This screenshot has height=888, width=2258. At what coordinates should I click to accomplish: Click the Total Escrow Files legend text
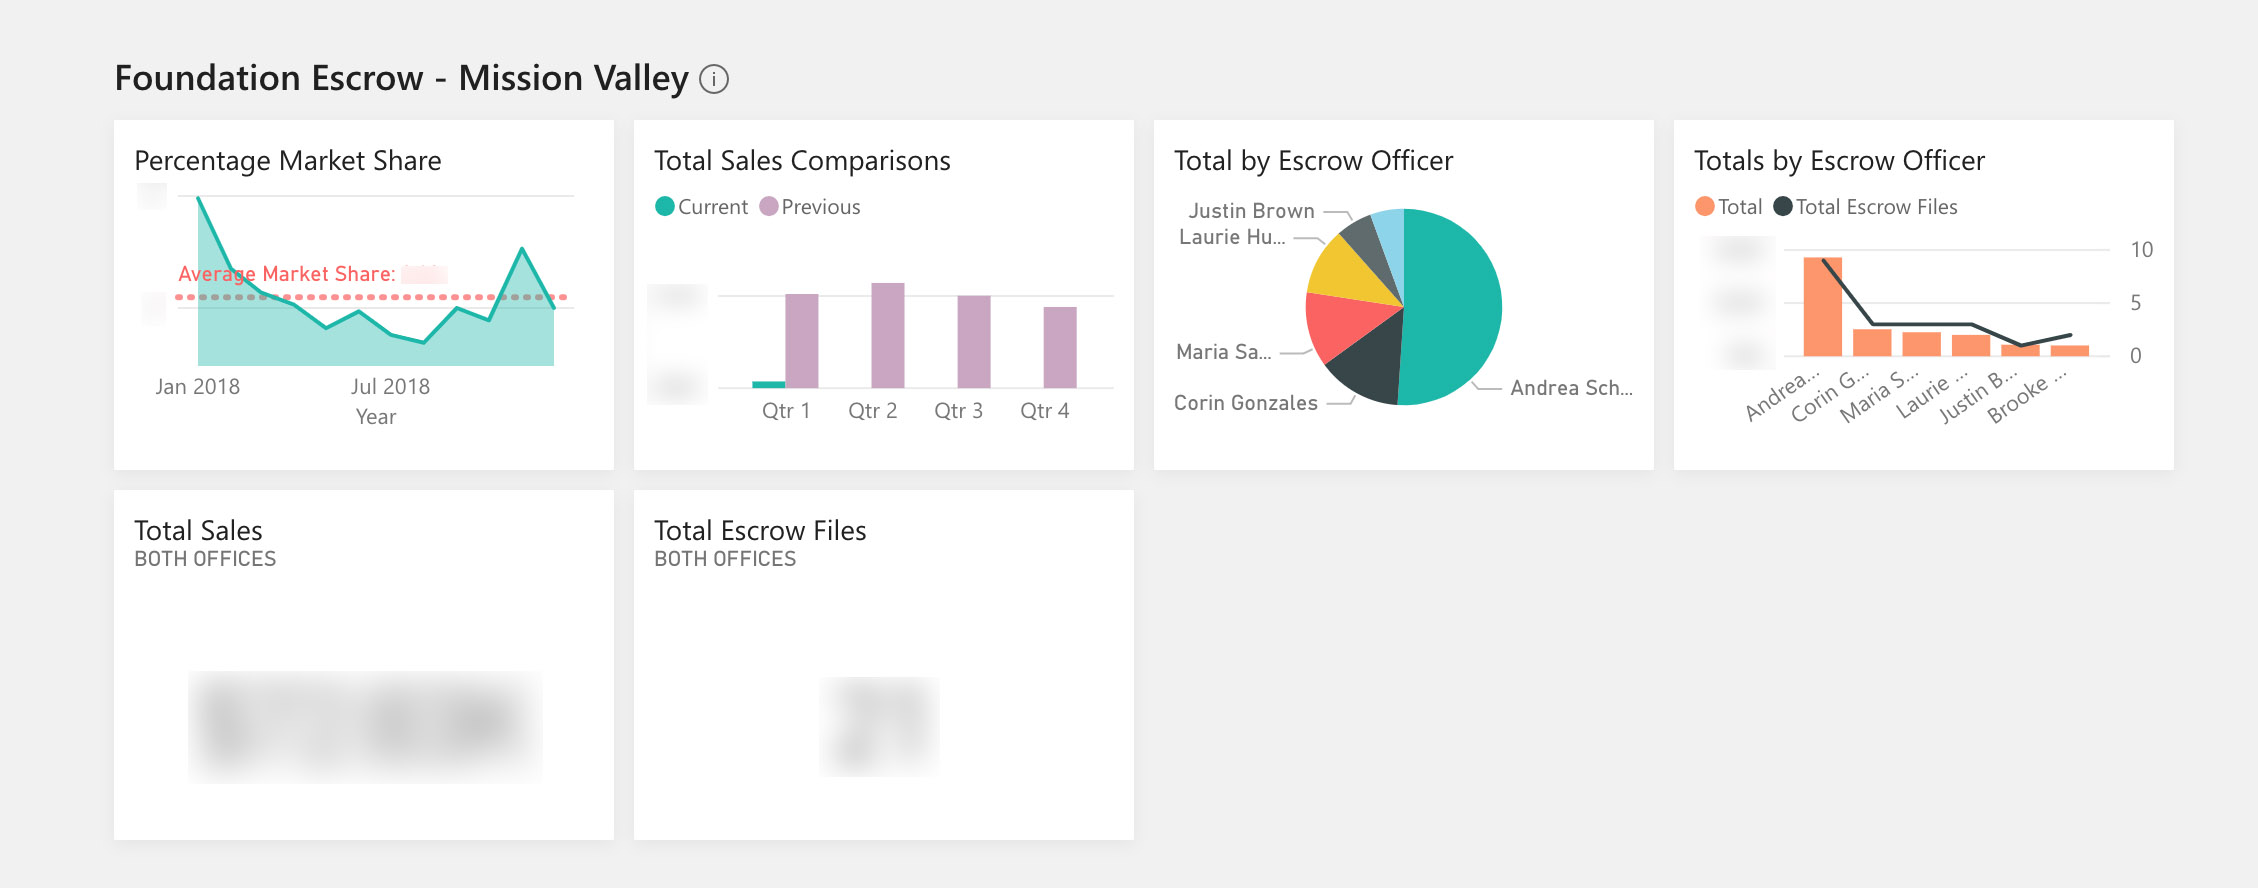tap(1877, 207)
